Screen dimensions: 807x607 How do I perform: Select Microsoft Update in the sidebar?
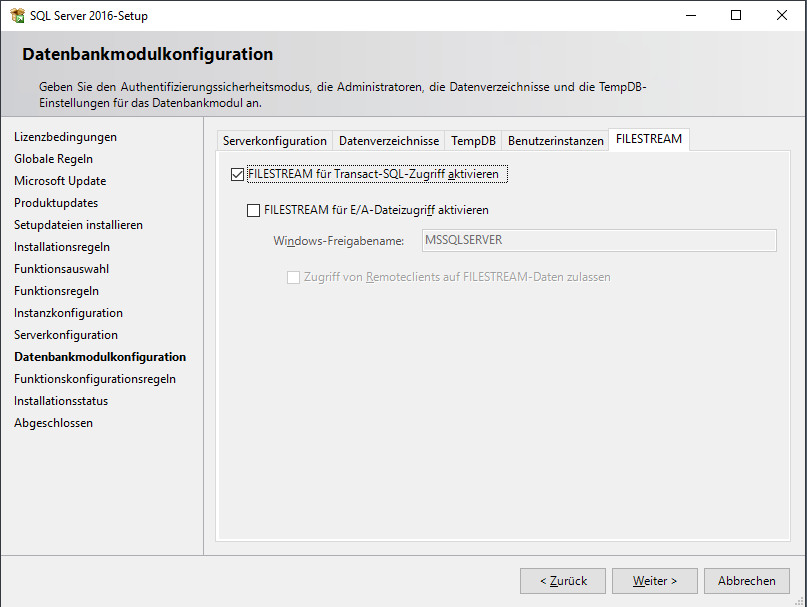click(x=60, y=181)
